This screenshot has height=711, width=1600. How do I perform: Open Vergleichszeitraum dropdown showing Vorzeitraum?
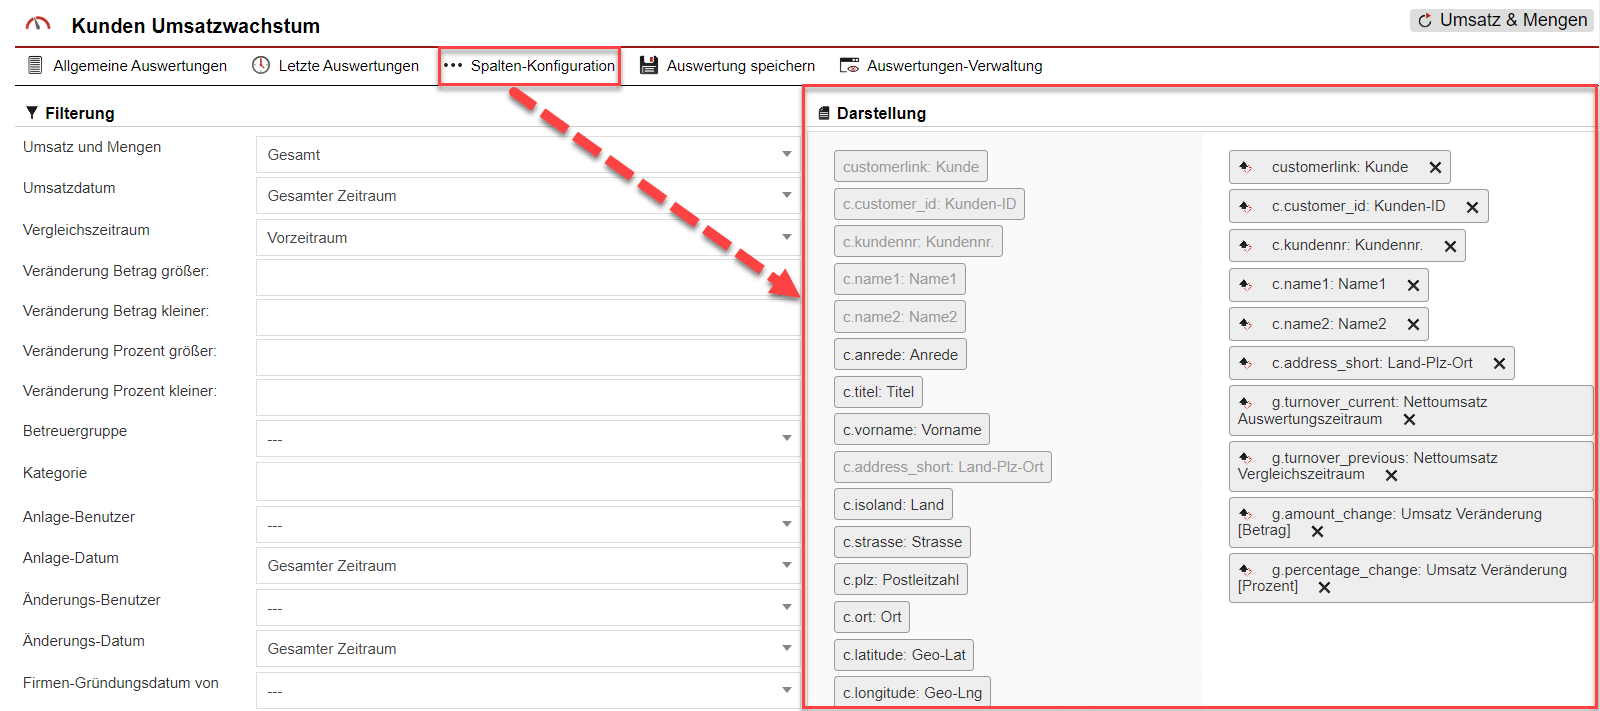pyautogui.click(x=527, y=238)
